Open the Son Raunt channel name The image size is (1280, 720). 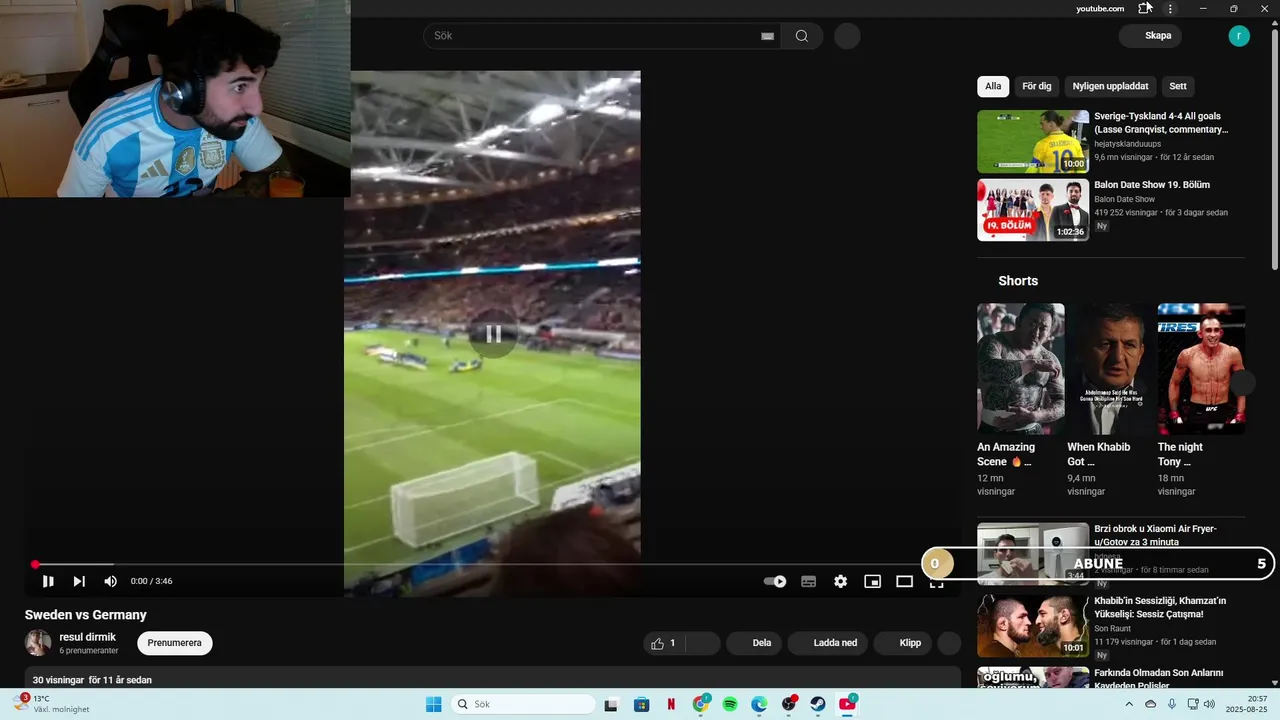pyautogui.click(x=1113, y=628)
